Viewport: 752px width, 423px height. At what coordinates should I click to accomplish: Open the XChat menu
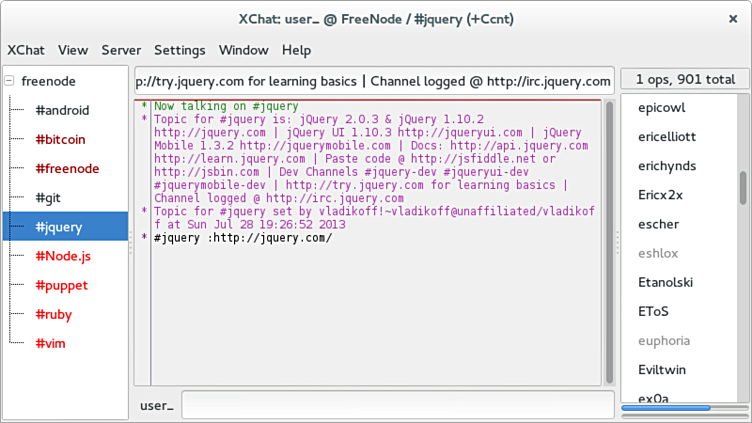pos(26,50)
